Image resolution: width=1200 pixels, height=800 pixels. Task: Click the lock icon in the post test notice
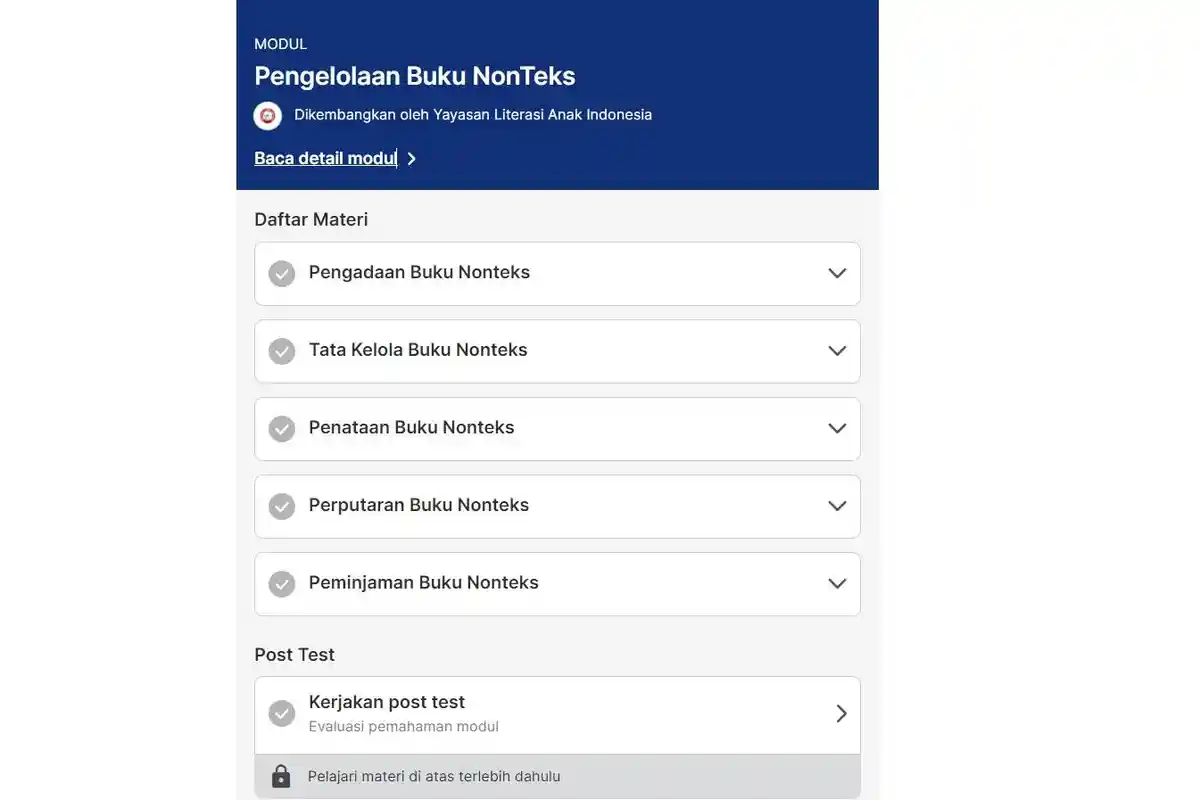coord(281,775)
